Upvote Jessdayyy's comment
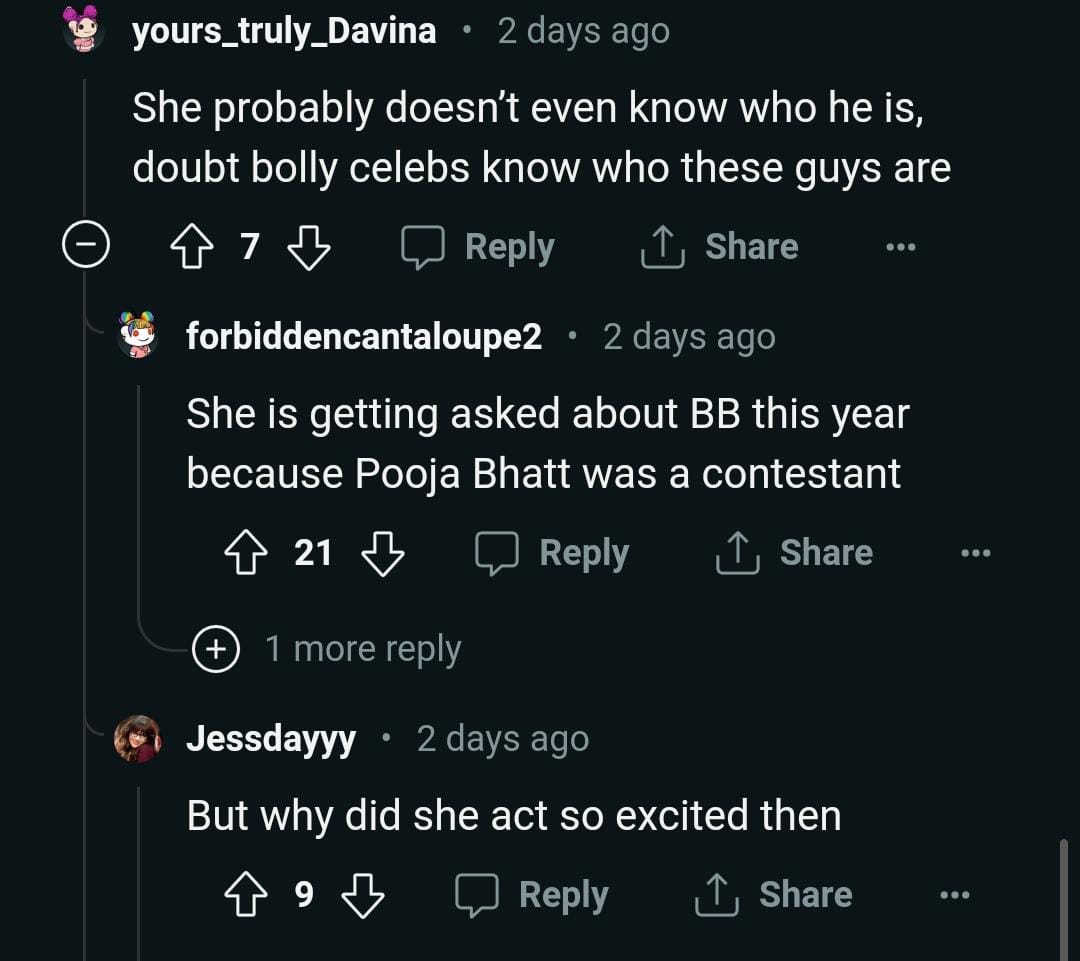Screen dimensions: 1080x961 pyautogui.click(x=246, y=895)
